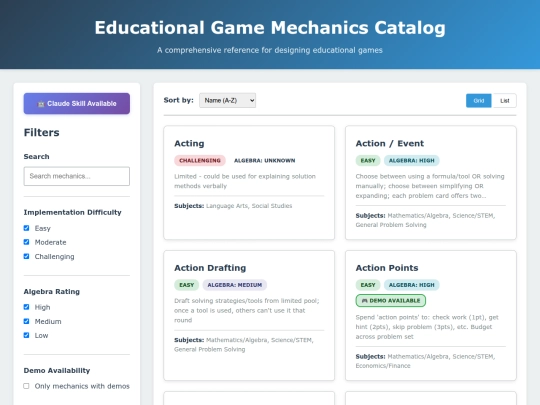Open the Action Drafting card title

(210, 268)
